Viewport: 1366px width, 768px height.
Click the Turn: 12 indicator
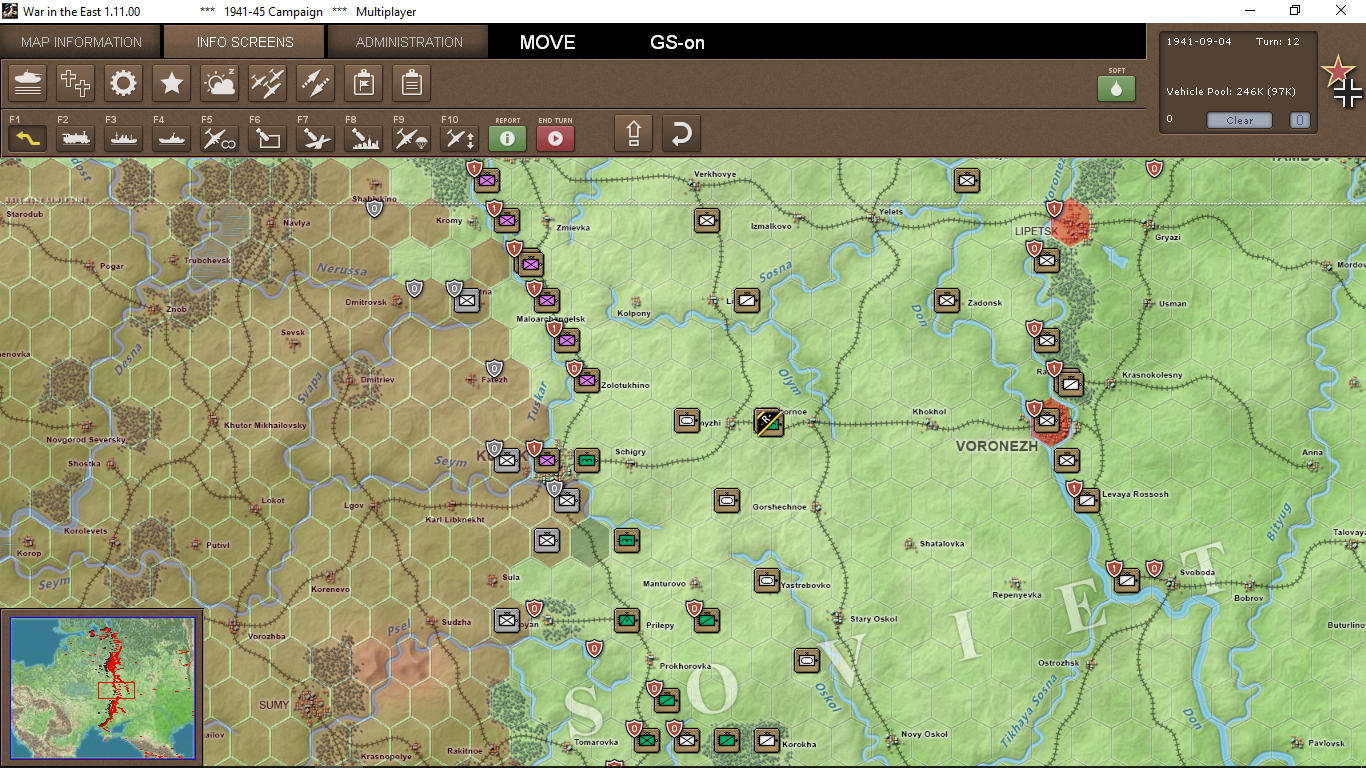(x=1280, y=41)
